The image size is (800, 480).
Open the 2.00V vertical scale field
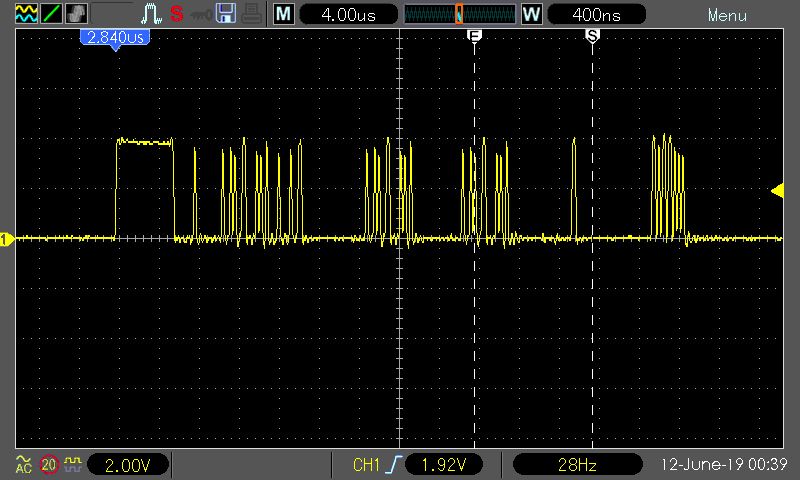click(x=128, y=465)
